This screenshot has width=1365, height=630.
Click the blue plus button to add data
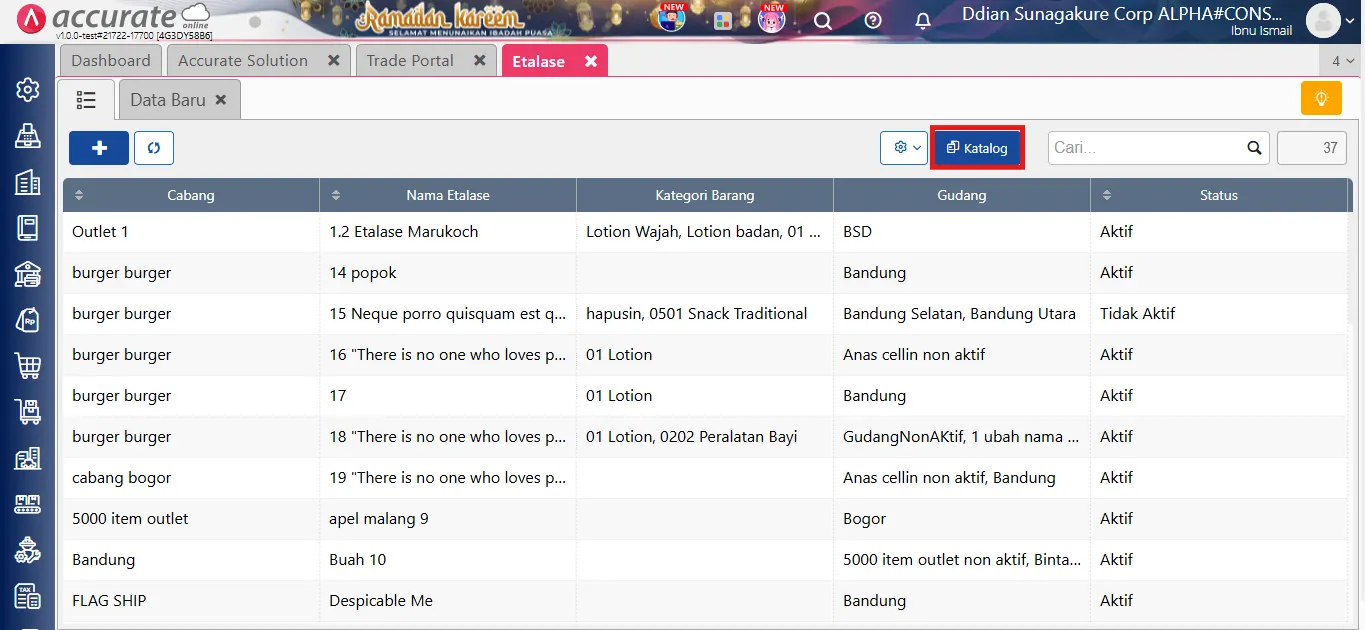click(98, 147)
